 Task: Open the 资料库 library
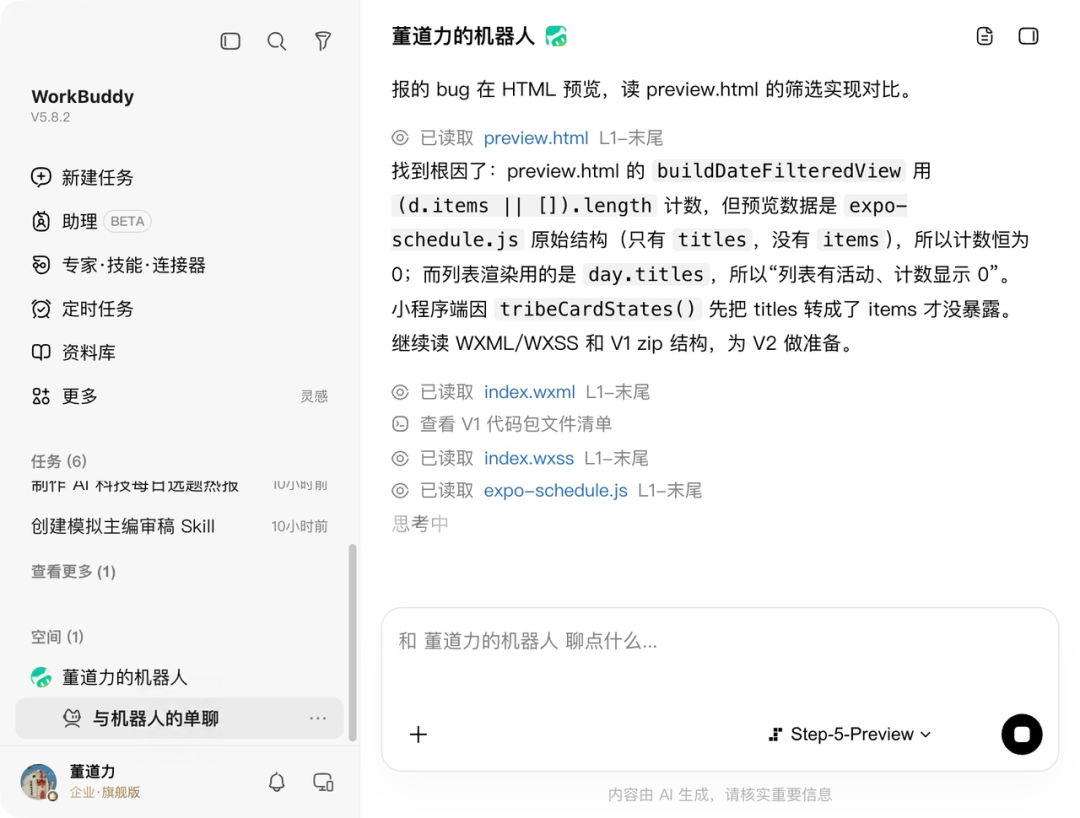73,353
